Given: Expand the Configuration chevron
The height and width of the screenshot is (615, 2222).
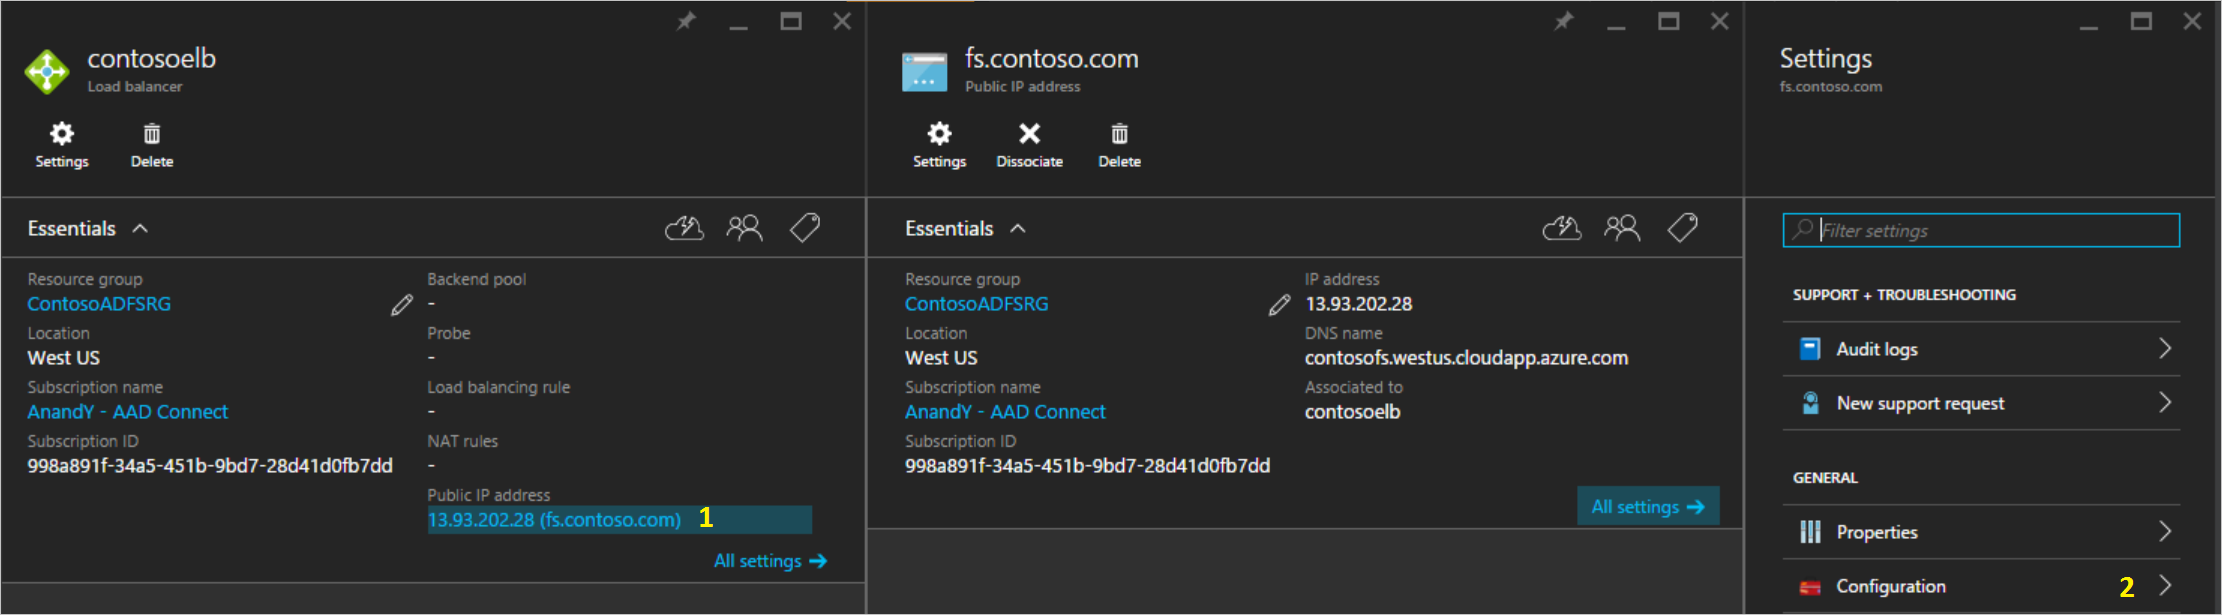Looking at the screenshot, I should (2165, 585).
